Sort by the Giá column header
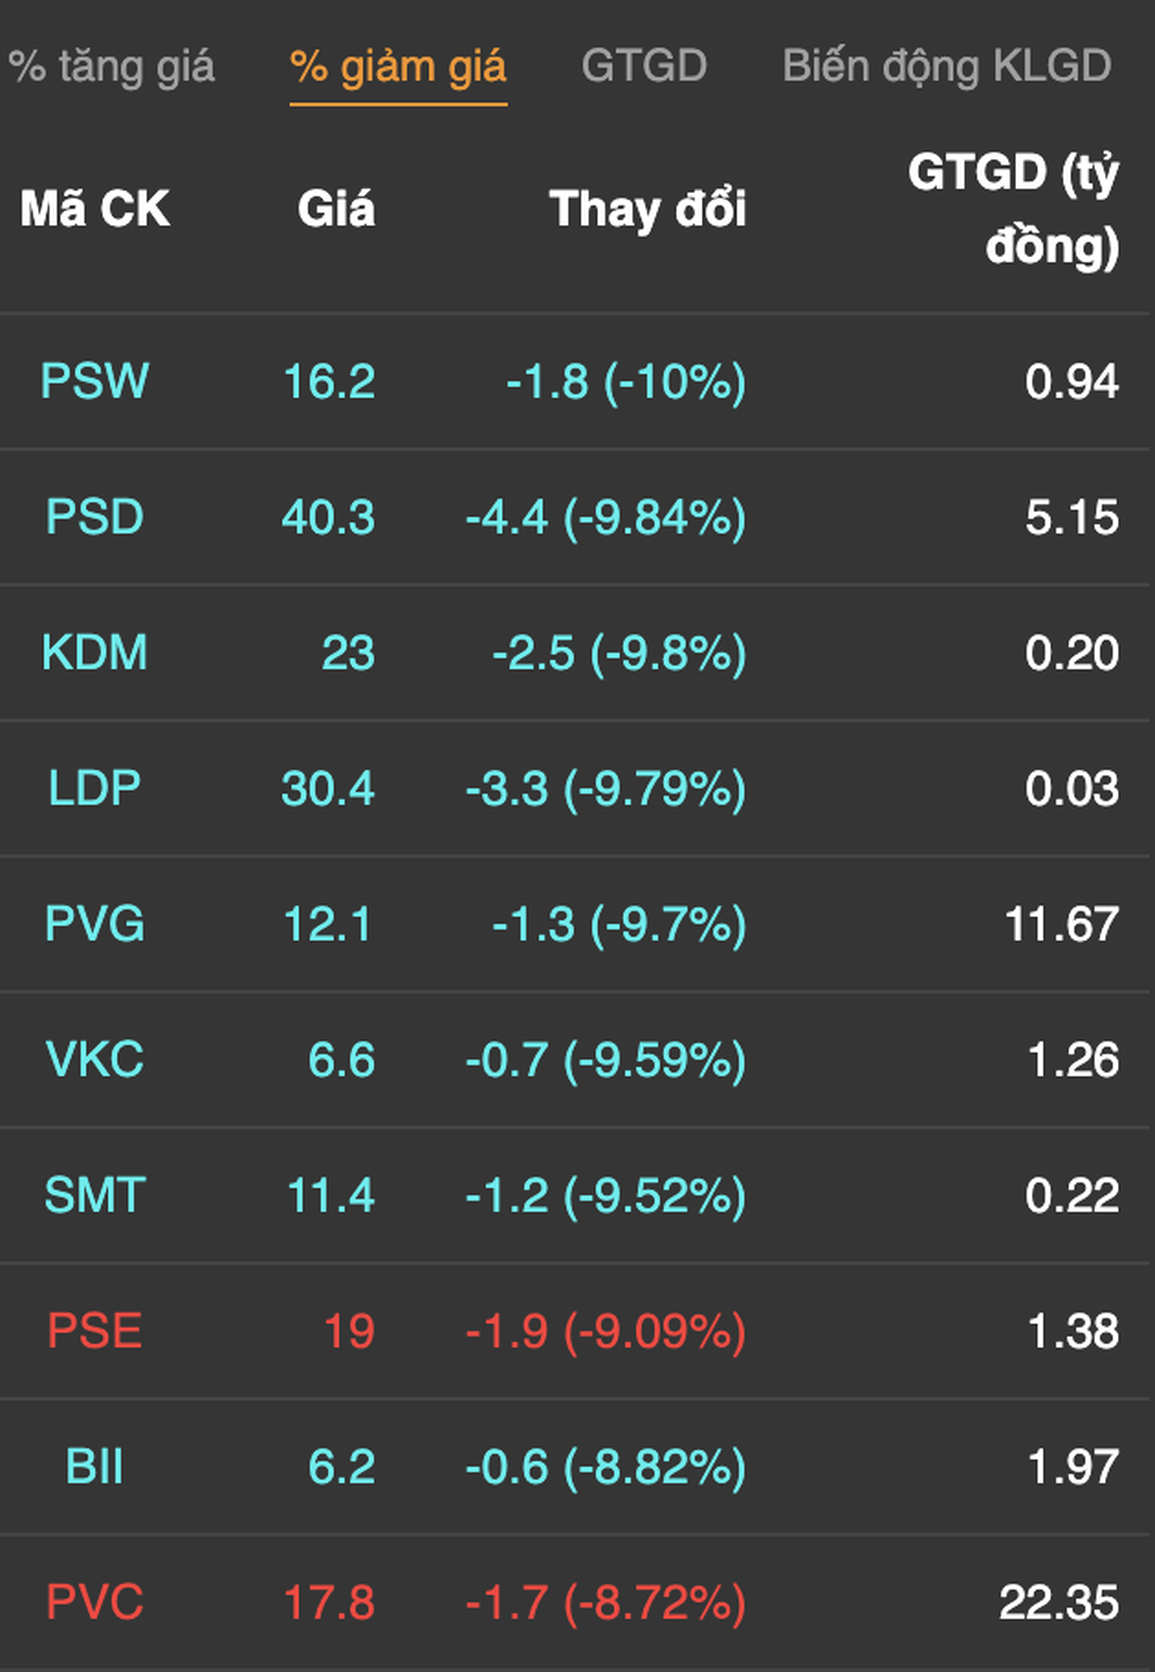 coord(336,209)
